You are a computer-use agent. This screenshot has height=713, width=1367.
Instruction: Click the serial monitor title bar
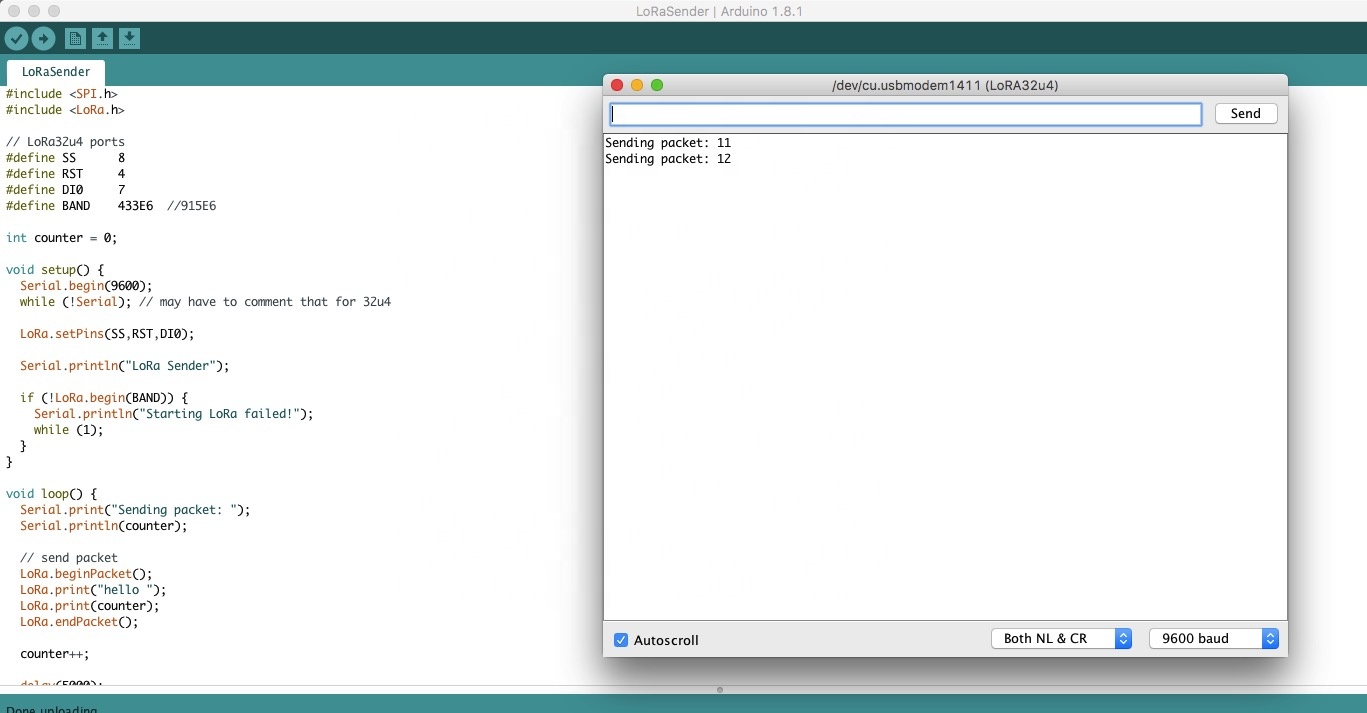coord(945,86)
